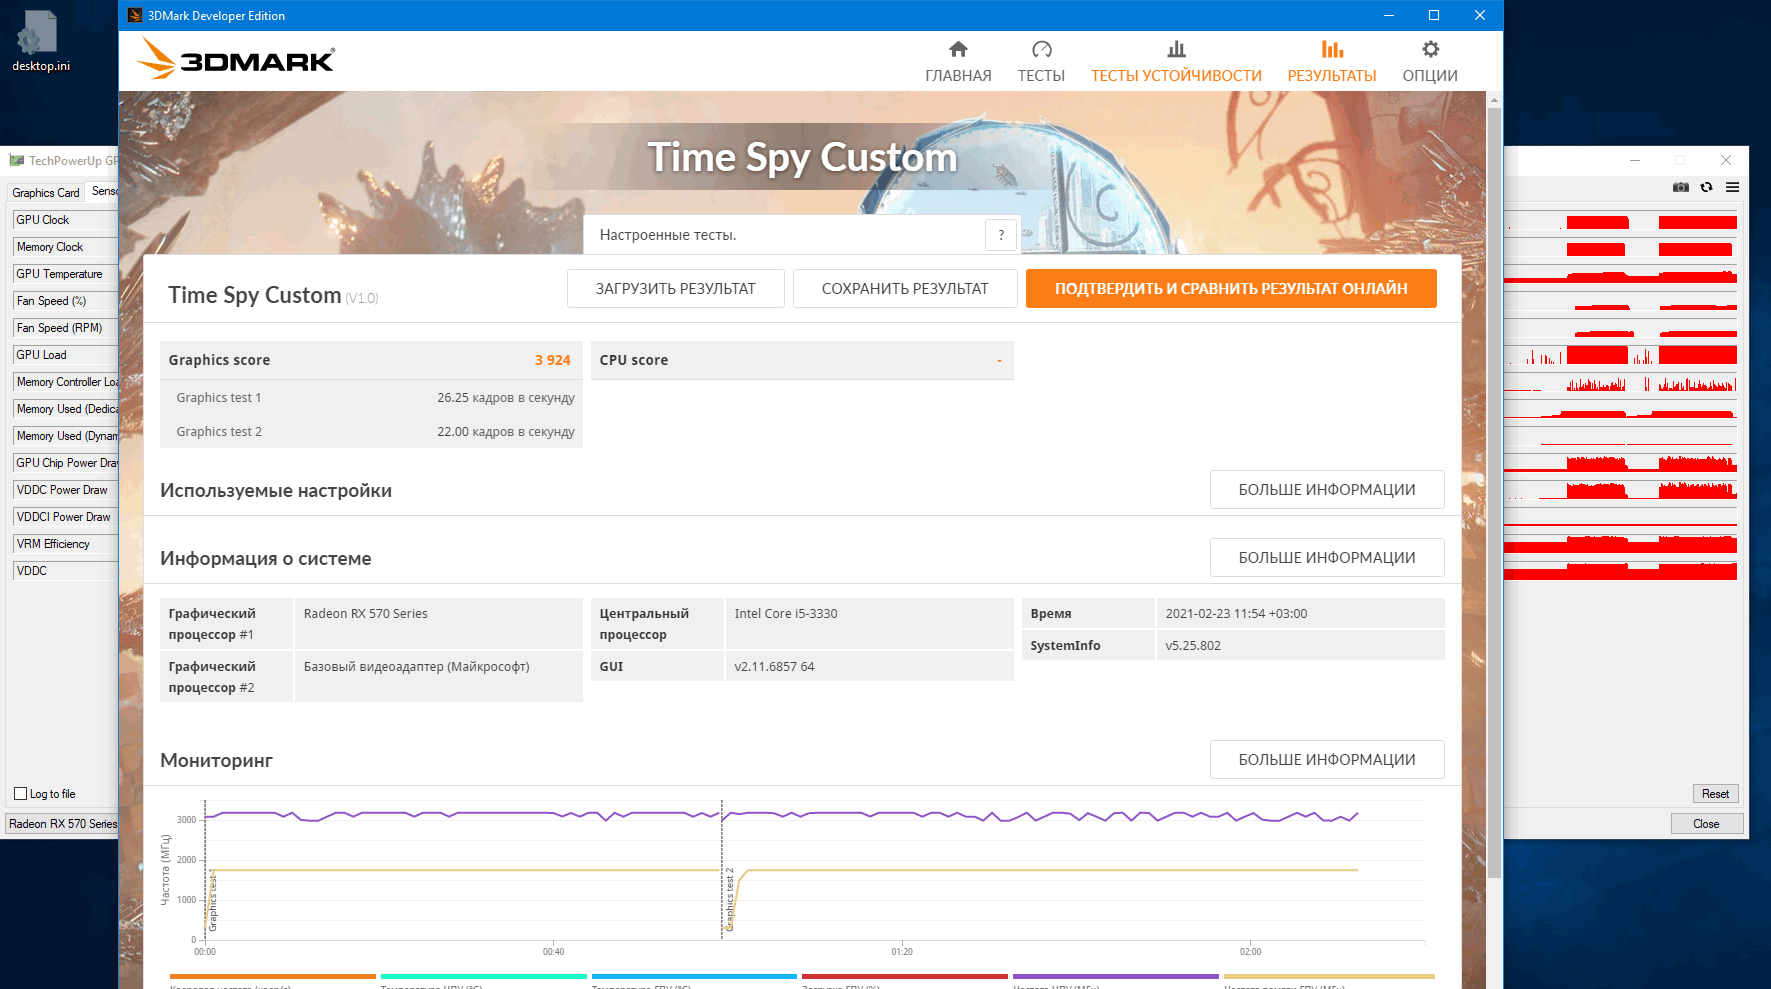Select VRM Efficiency sensor in GPU-Z
Screen dimensions: 1771x989
pos(66,544)
